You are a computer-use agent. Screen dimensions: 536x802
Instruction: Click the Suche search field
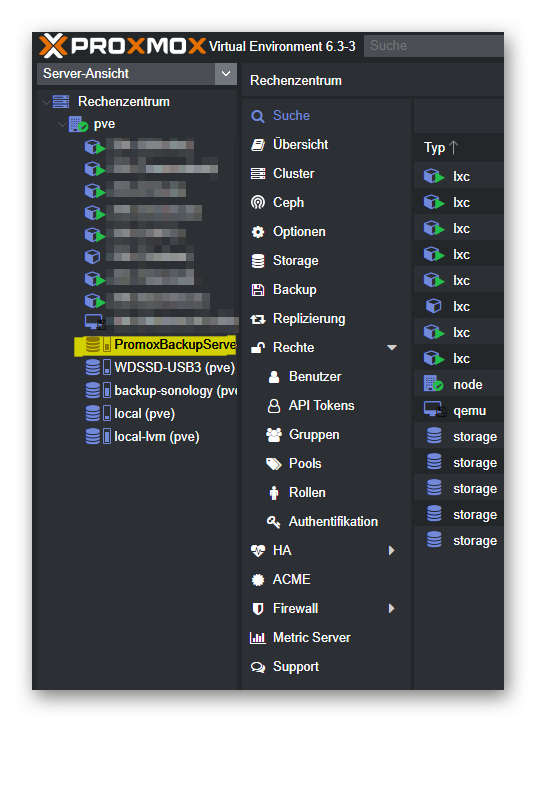[434, 46]
